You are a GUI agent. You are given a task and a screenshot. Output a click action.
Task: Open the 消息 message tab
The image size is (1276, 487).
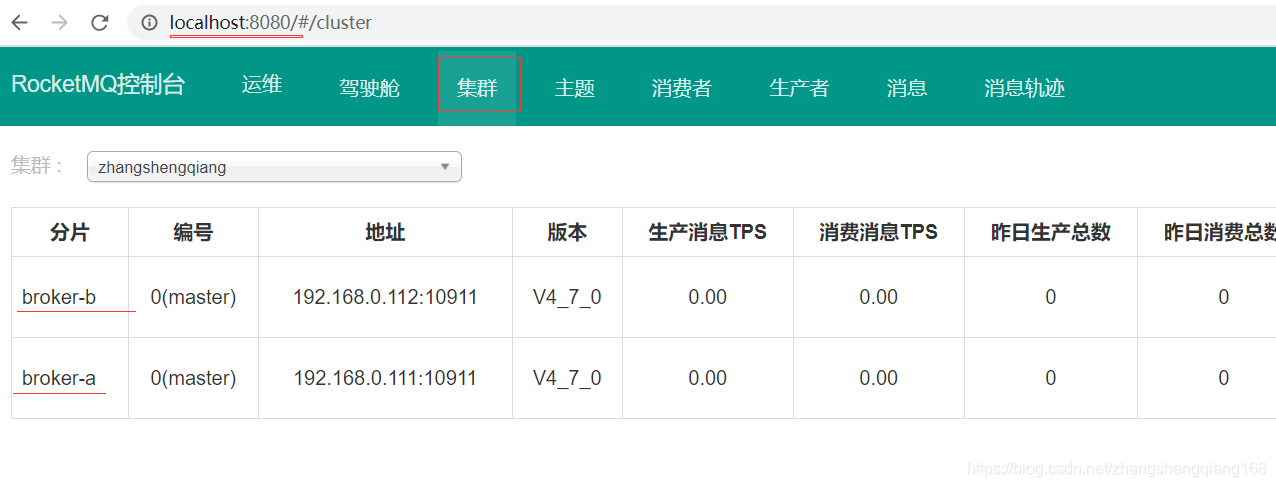coord(907,88)
